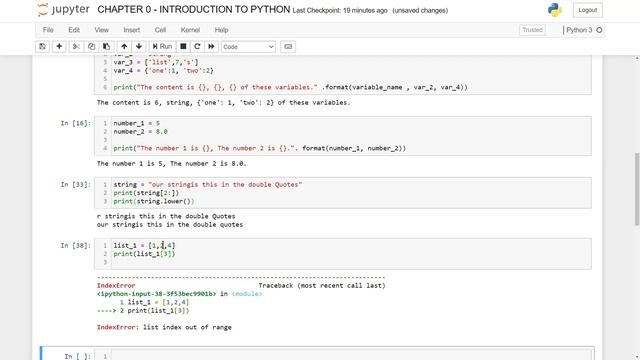This screenshot has width=640, height=360.
Task: Click the string assignment code line
Action: coord(208,184)
